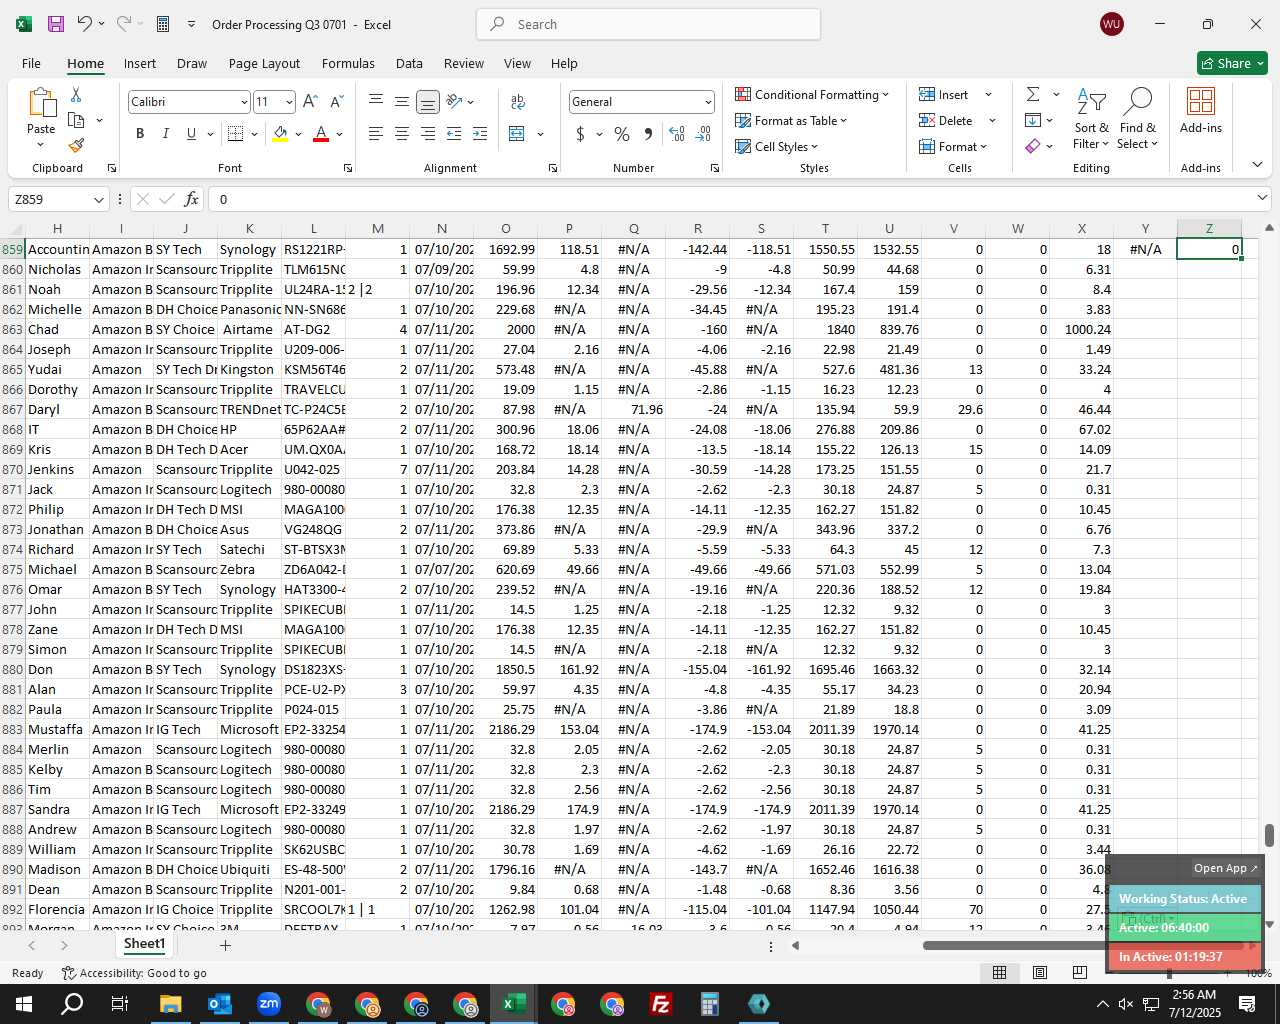Viewport: 1280px width, 1024px height.
Task: Click the Font Color red A swatch
Action: coord(321,133)
